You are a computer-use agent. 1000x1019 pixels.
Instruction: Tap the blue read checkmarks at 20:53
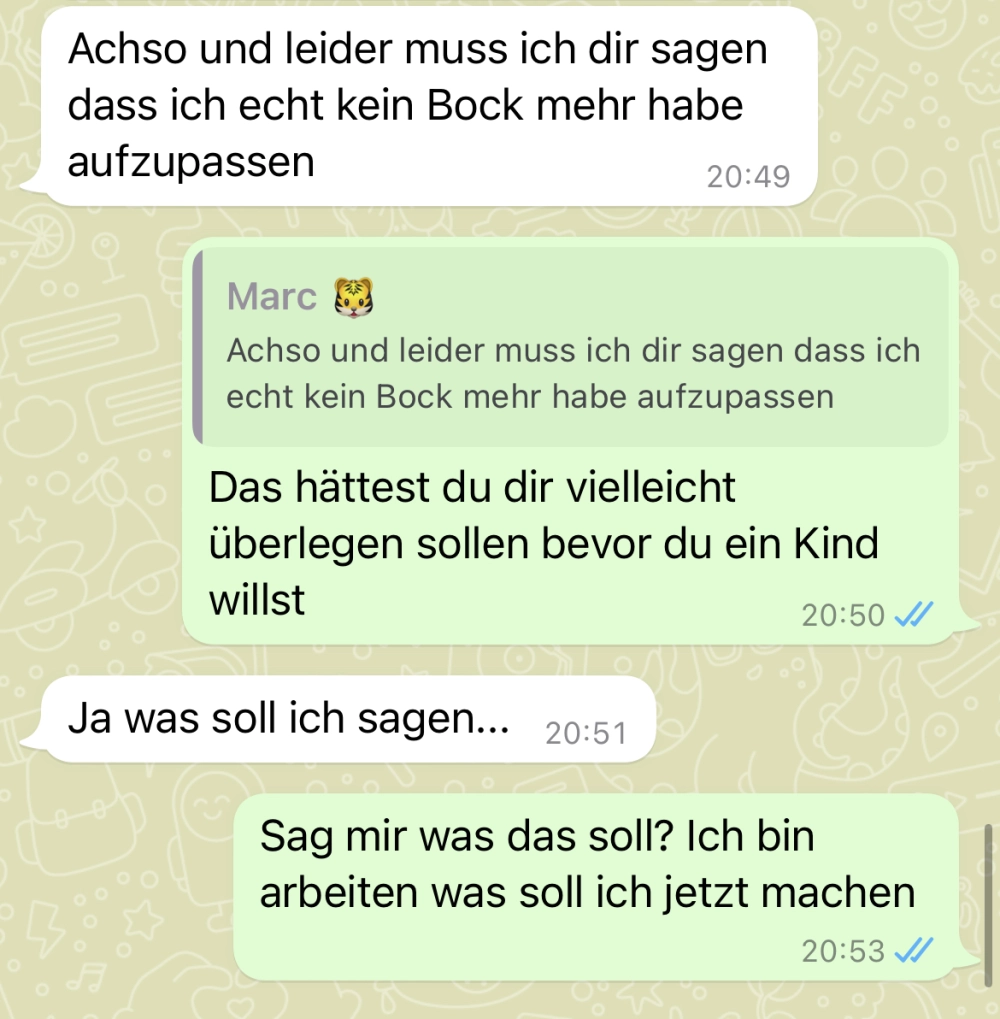tap(914, 951)
